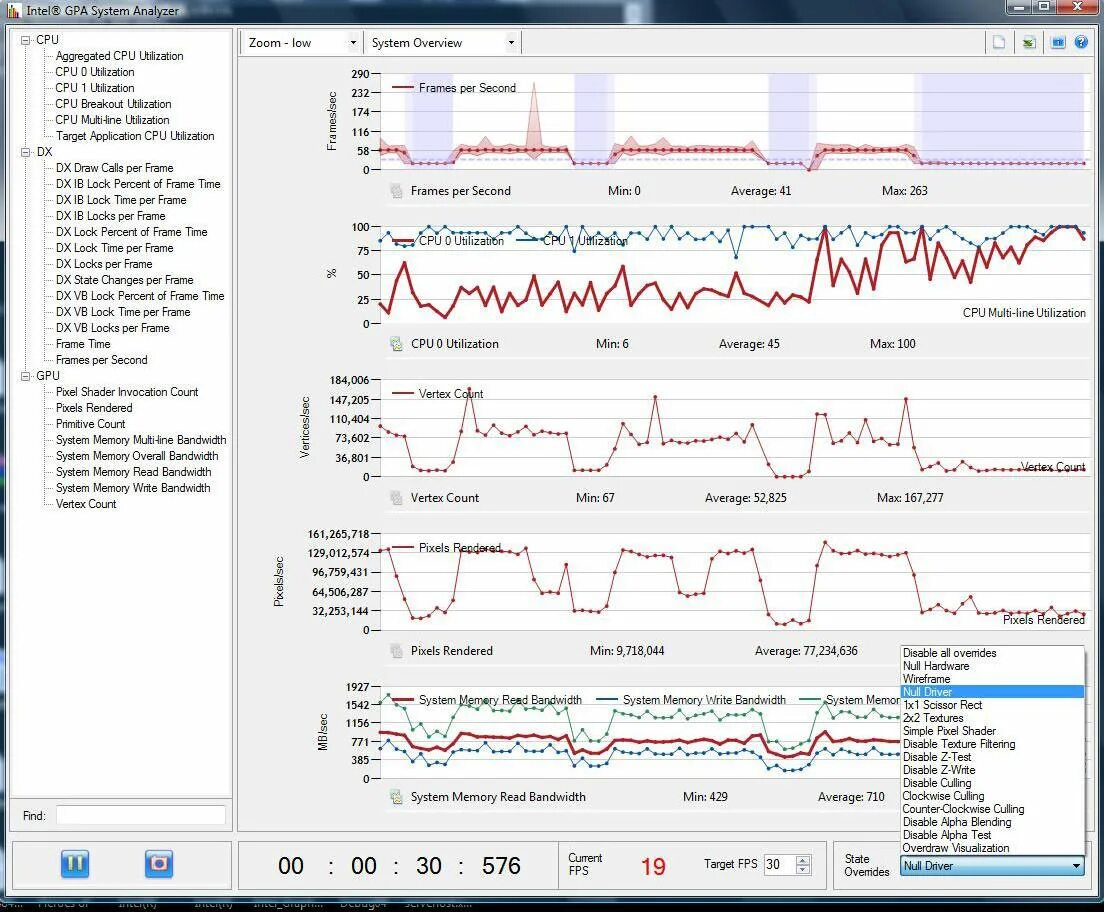Click the CPU Multi-line Utilization chart label
This screenshot has height=912, width=1104.
pos(1024,313)
